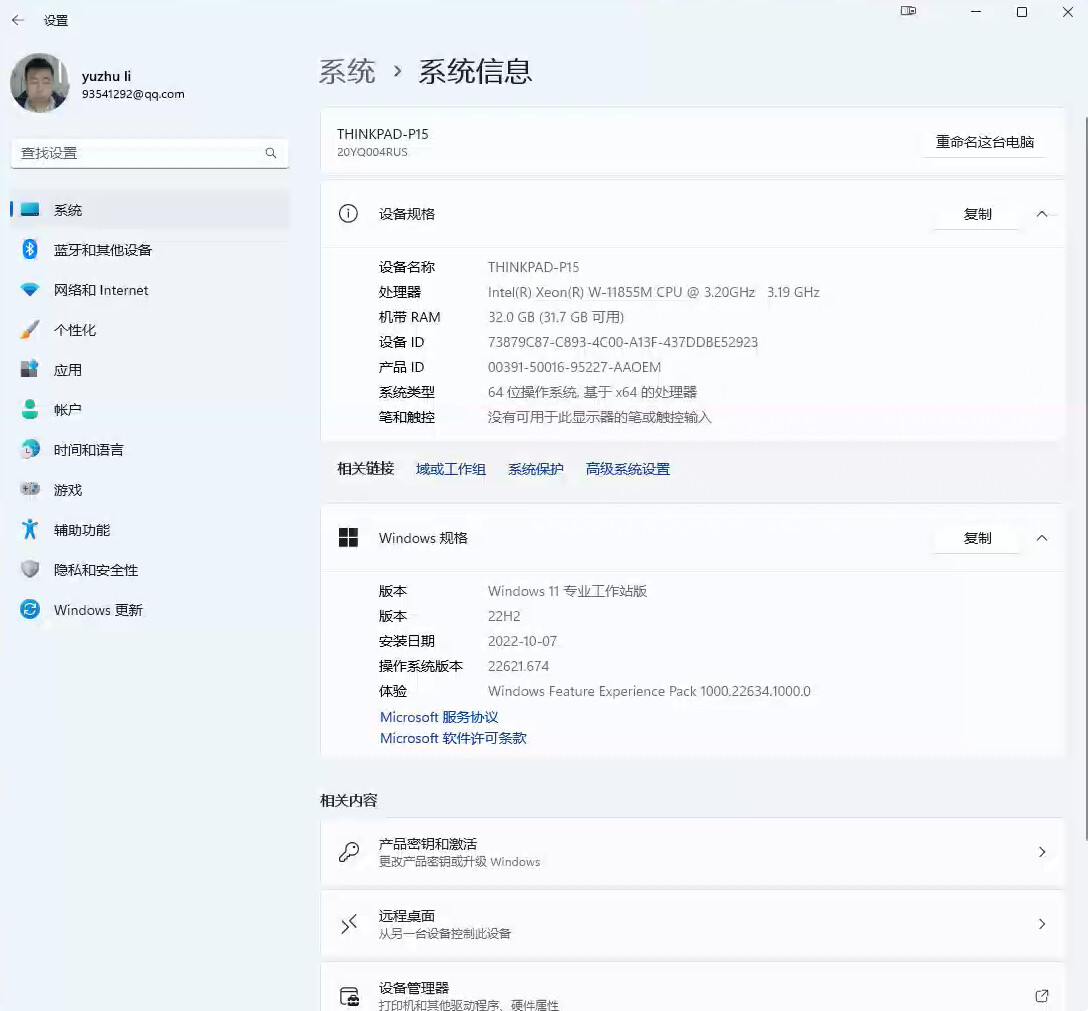Open the globe-clock icon for 时间和语言
Screen dimensions: 1088x1011
30,450
